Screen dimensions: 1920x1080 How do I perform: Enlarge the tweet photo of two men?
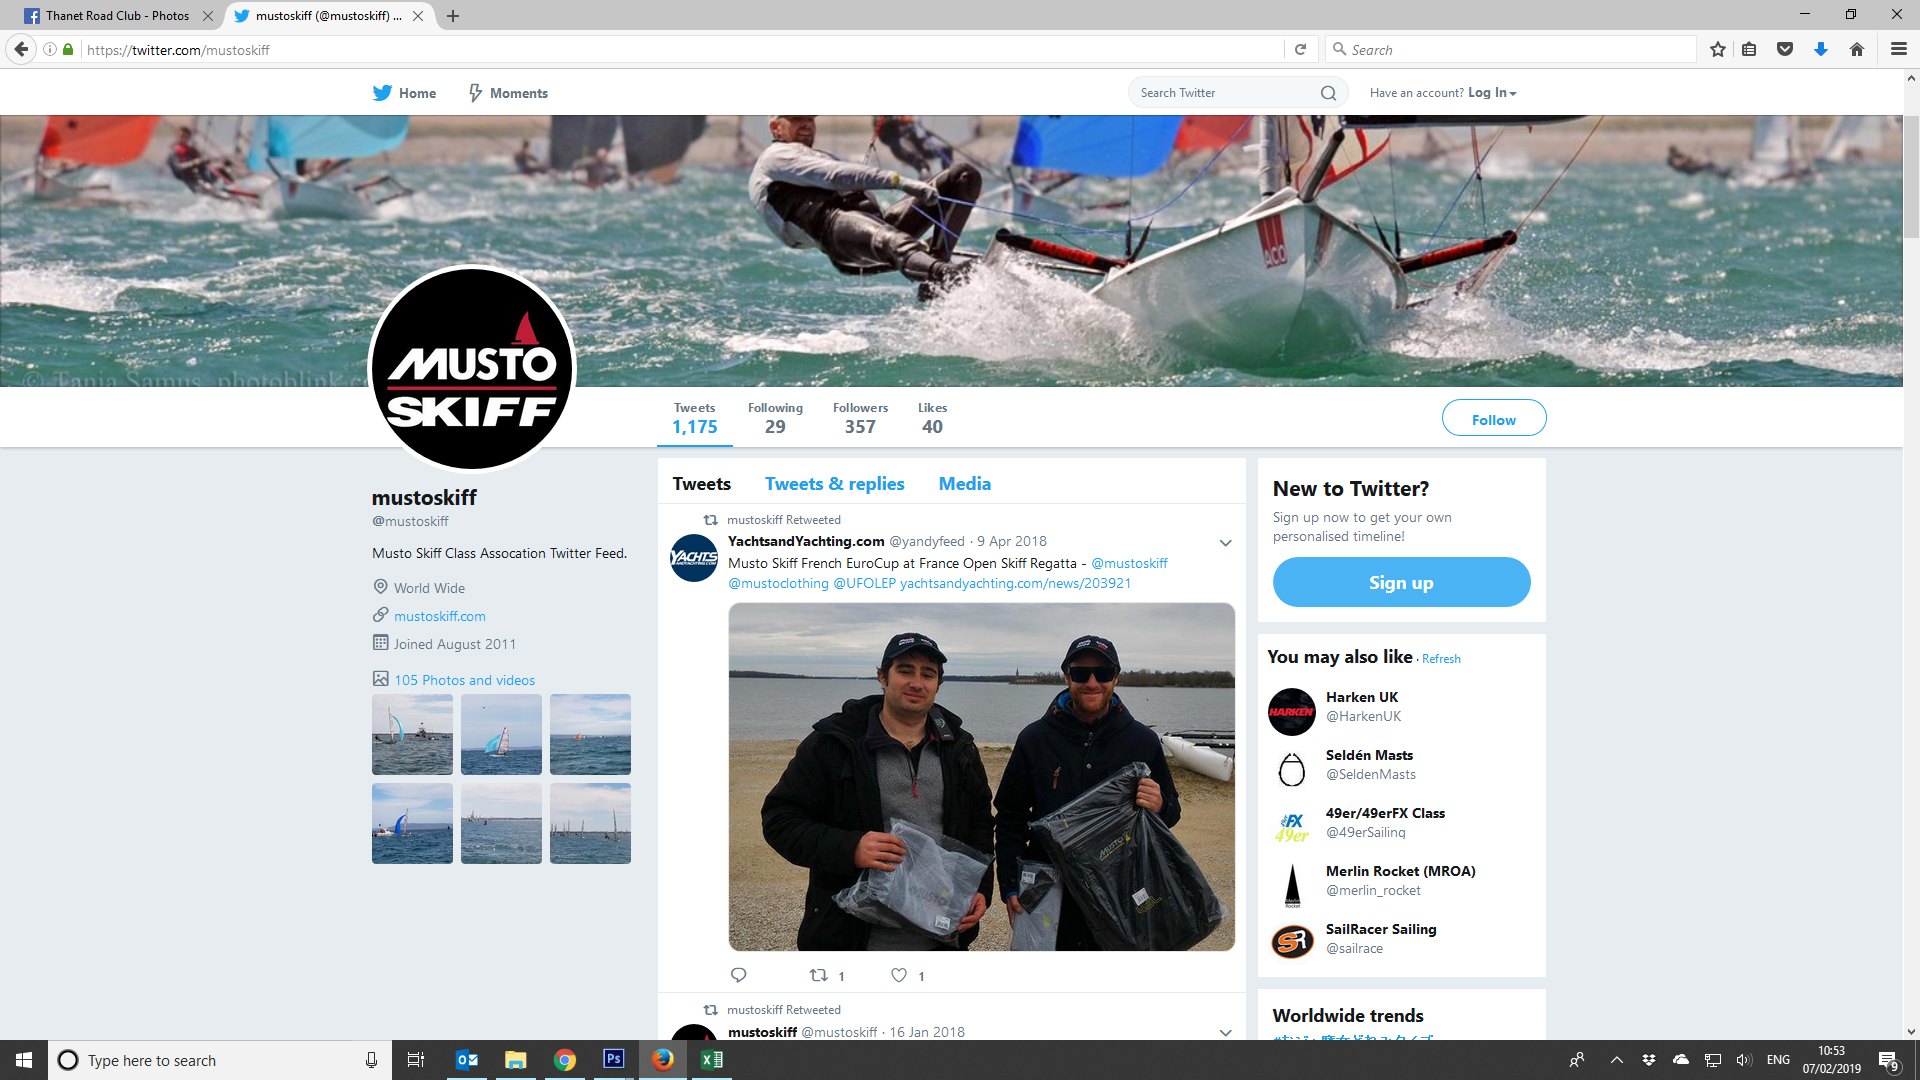click(981, 777)
